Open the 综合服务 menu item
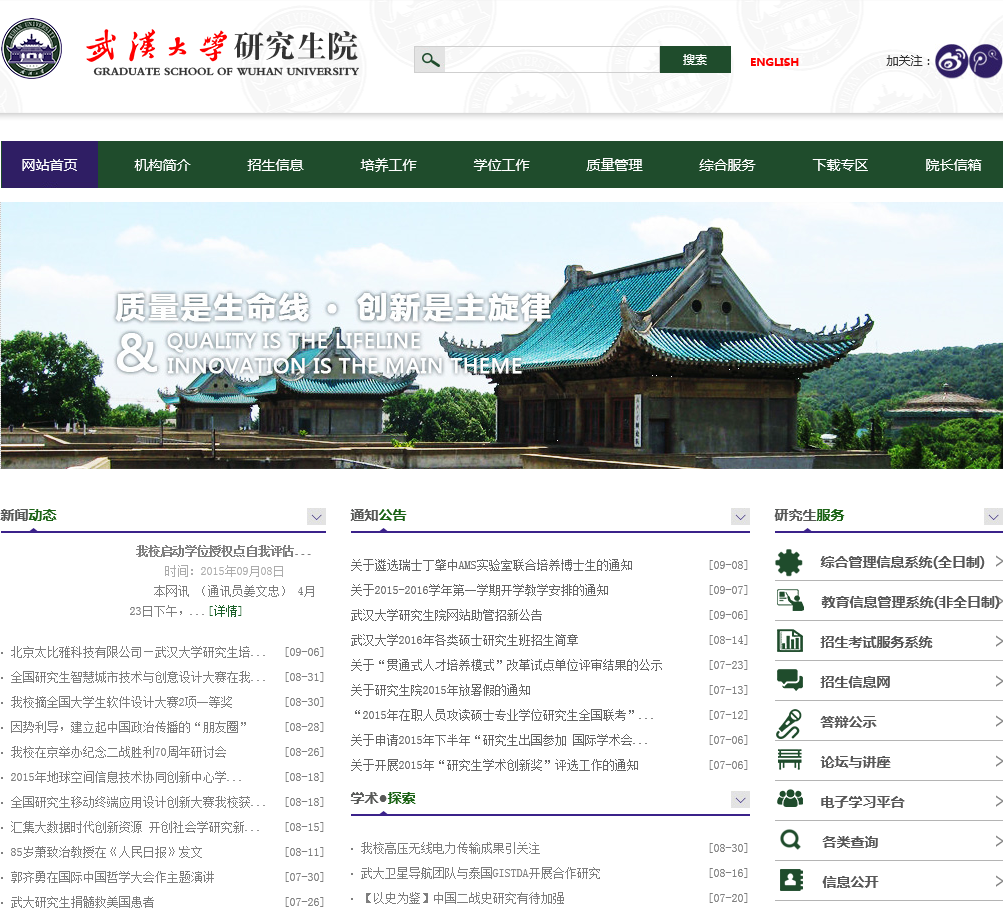The image size is (1003, 912). (x=727, y=165)
